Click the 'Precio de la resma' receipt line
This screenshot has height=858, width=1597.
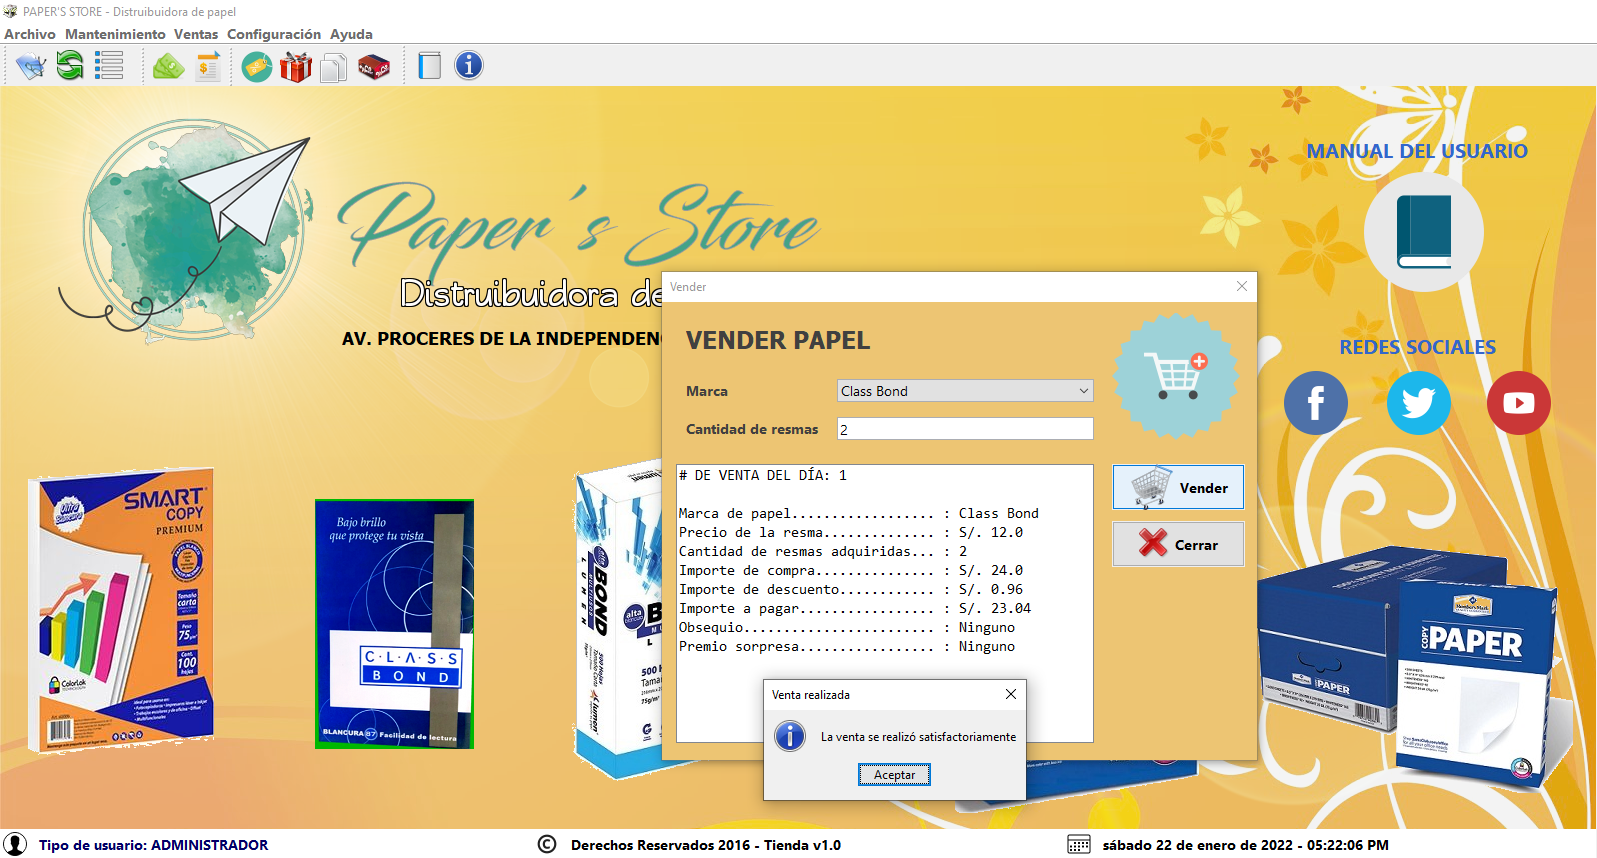(851, 532)
